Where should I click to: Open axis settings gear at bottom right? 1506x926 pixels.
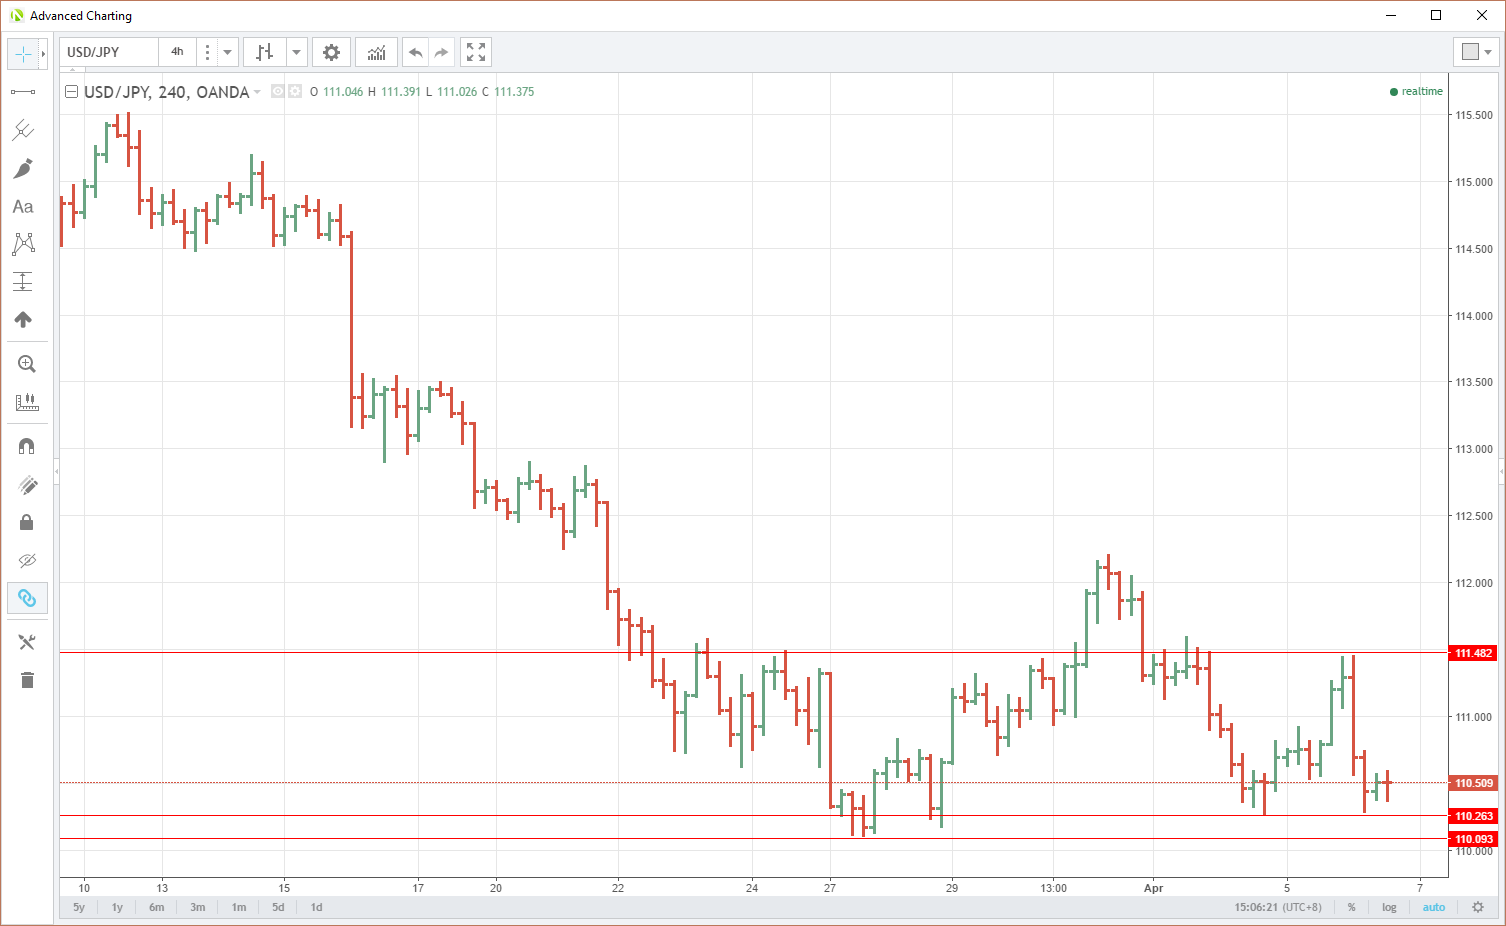[x=1478, y=907]
